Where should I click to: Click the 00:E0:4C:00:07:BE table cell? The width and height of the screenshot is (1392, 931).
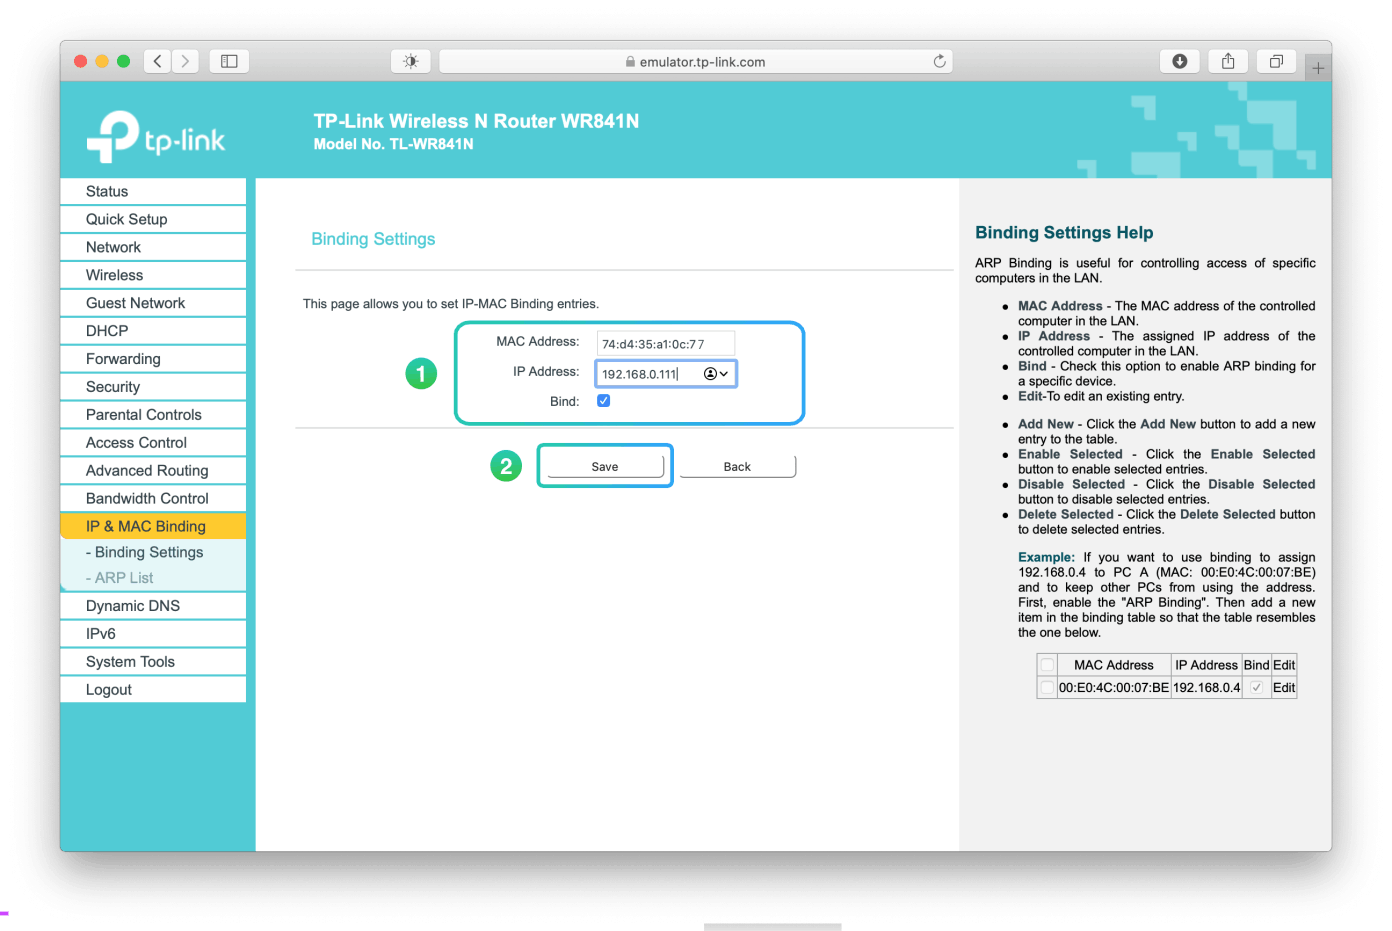(1114, 688)
